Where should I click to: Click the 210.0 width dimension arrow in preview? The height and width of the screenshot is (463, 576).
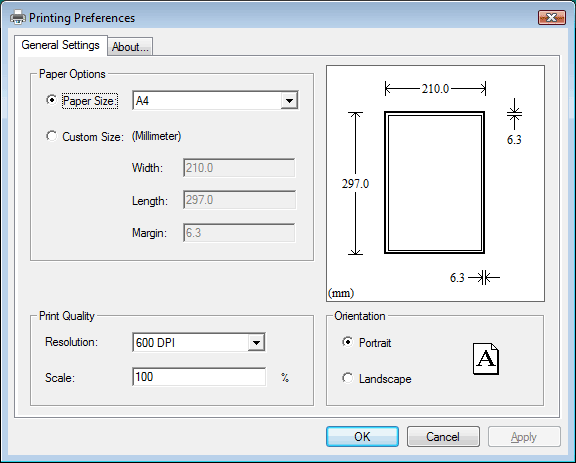click(x=435, y=89)
